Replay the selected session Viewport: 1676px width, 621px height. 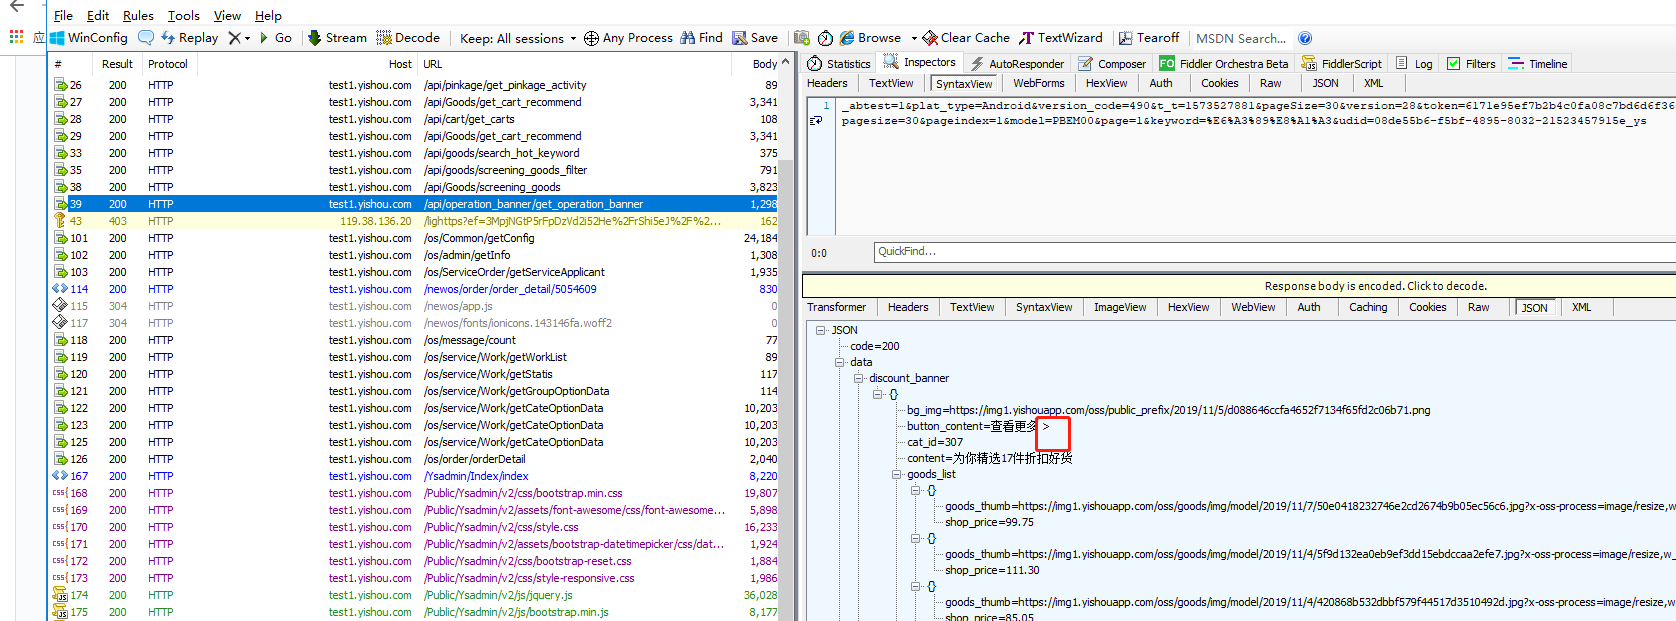click(190, 38)
